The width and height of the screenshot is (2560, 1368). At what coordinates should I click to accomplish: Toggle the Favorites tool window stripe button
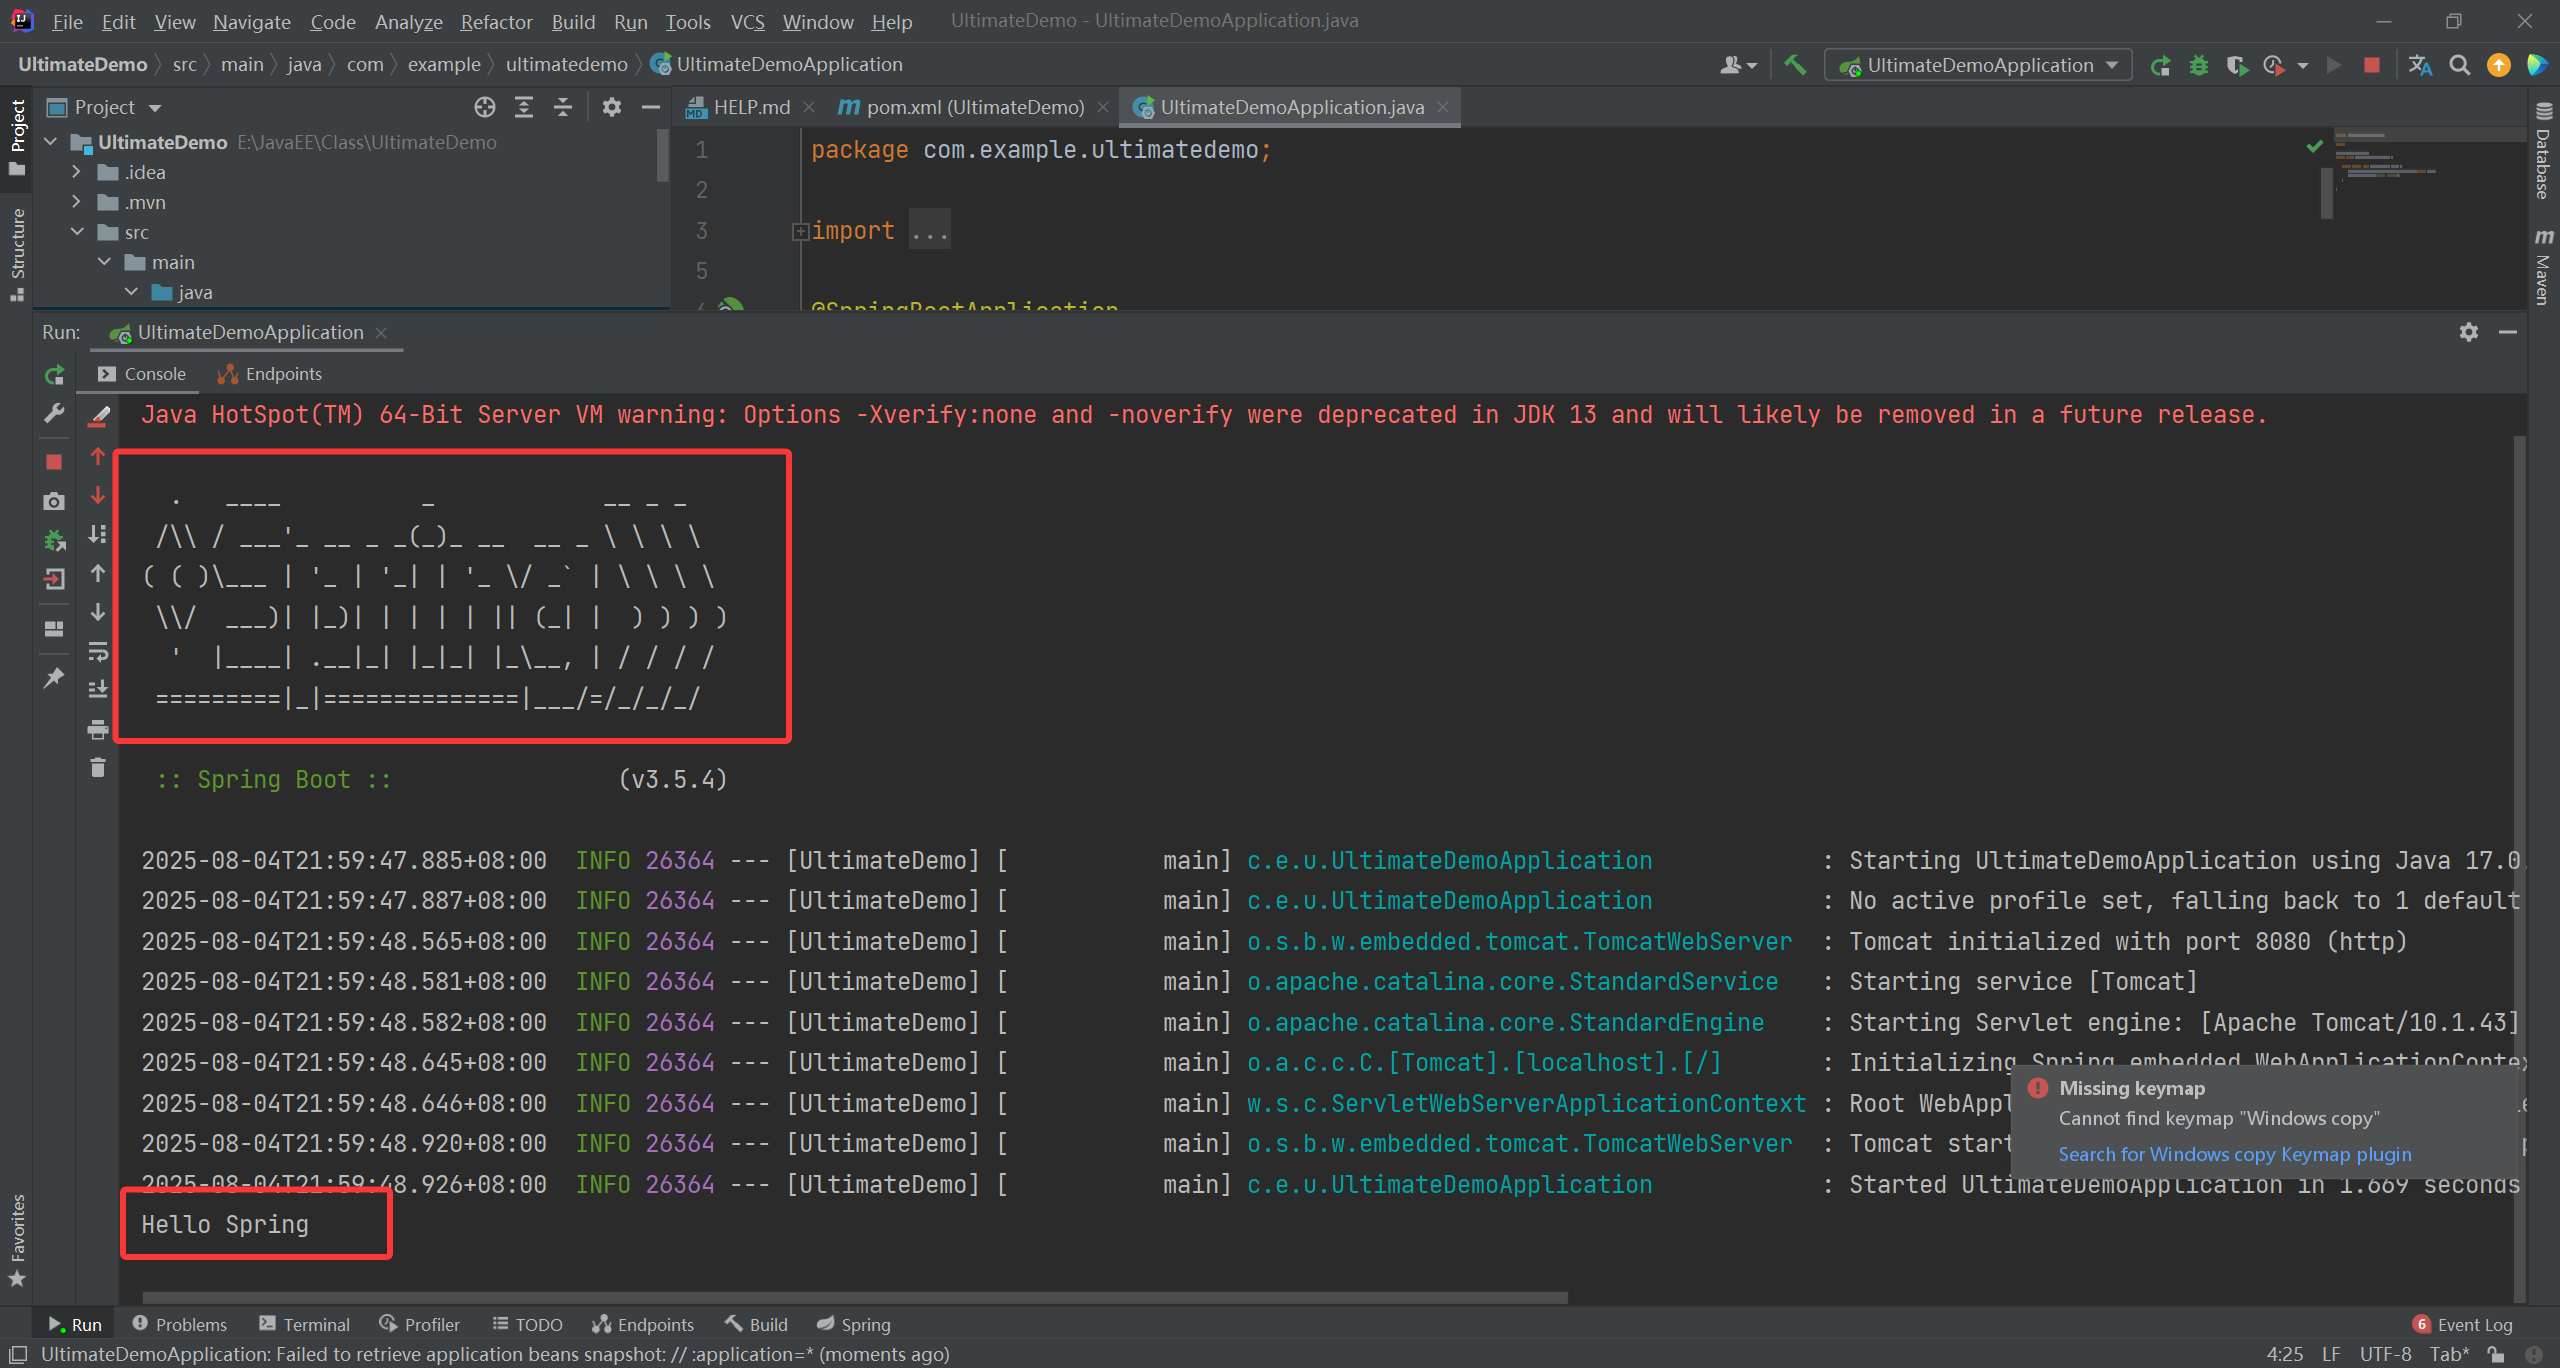pyautogui.click(x=17, y=1241)
